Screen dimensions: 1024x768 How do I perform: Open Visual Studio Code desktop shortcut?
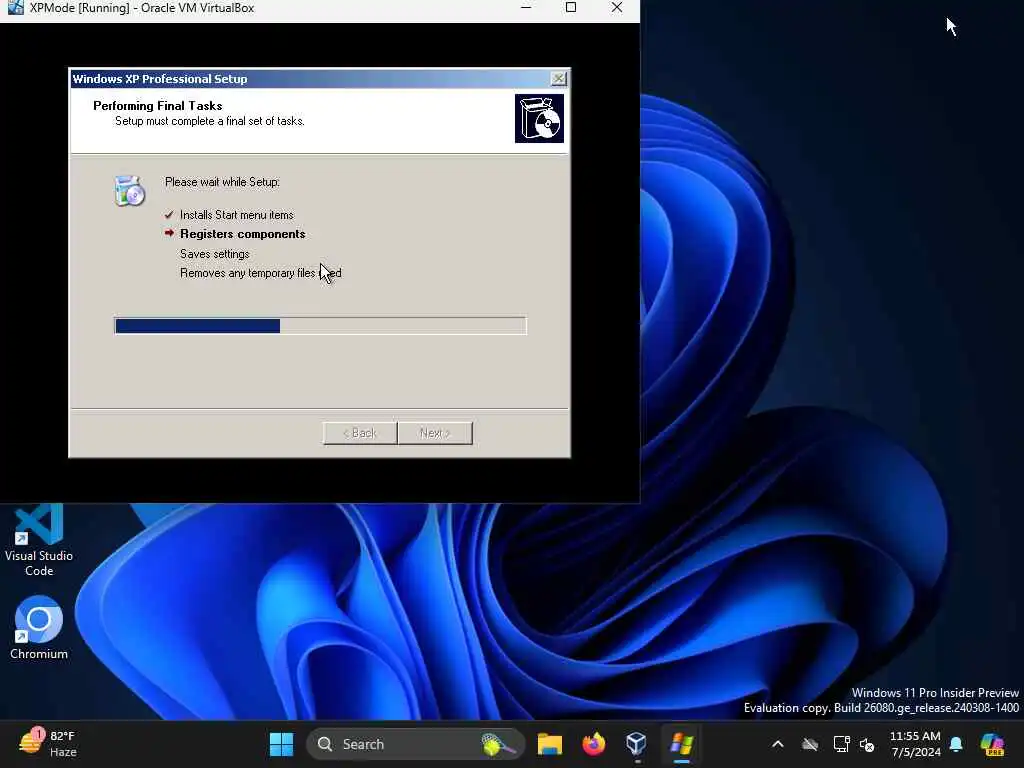click(39, 541)
